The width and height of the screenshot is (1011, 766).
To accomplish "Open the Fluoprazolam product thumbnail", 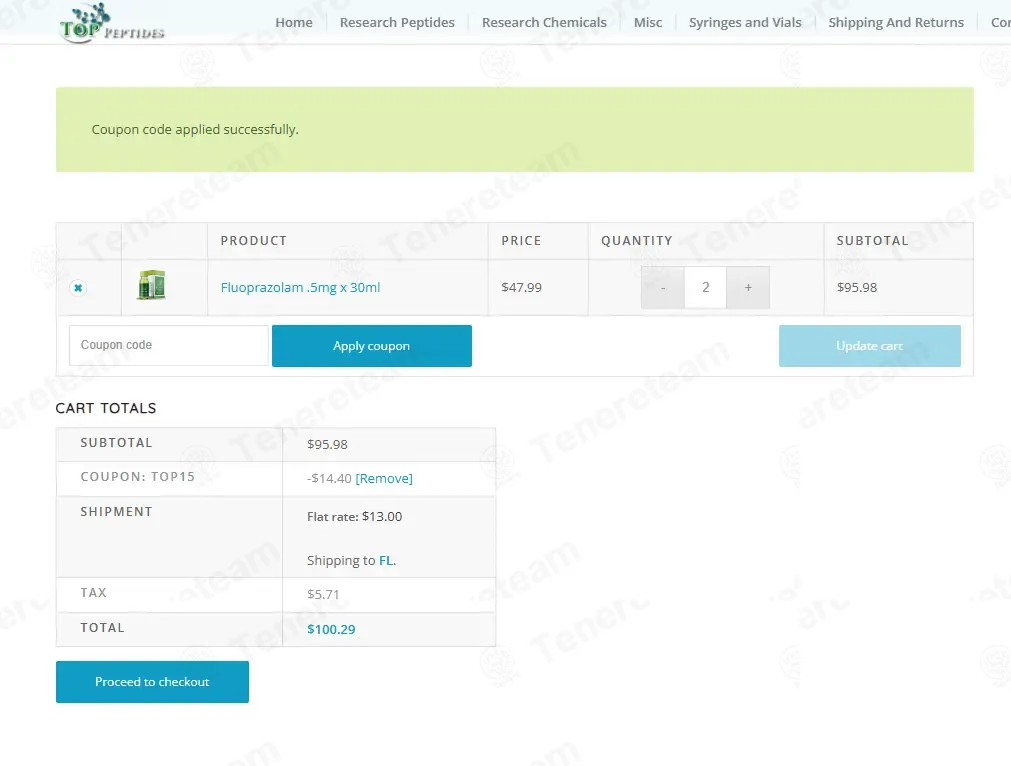I will click(152, 285).
